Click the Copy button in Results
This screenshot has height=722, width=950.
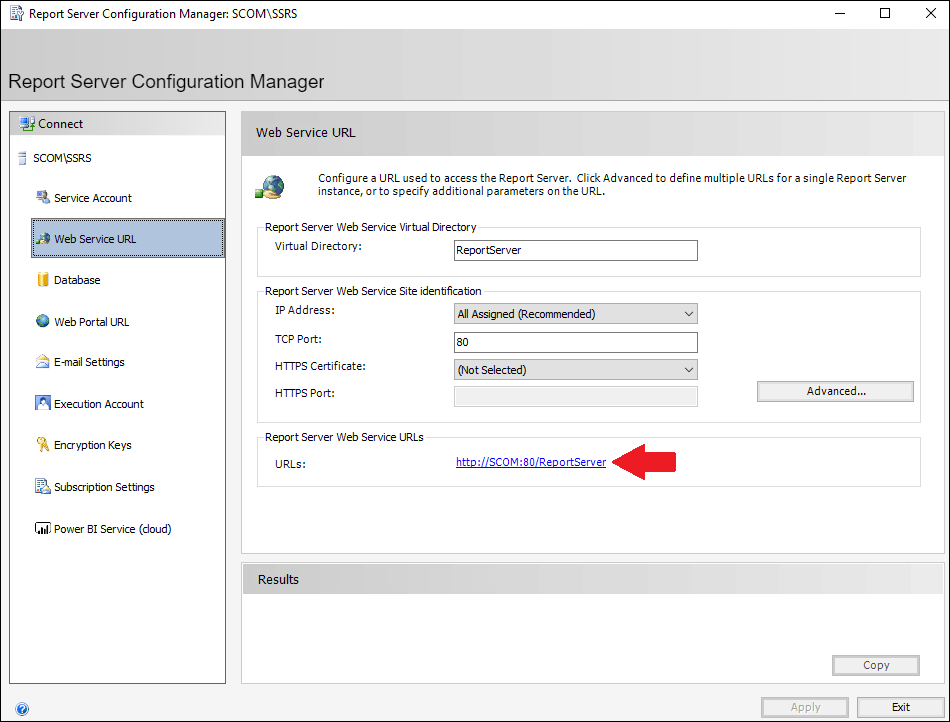pyautogui.click(x=875, y=665)
